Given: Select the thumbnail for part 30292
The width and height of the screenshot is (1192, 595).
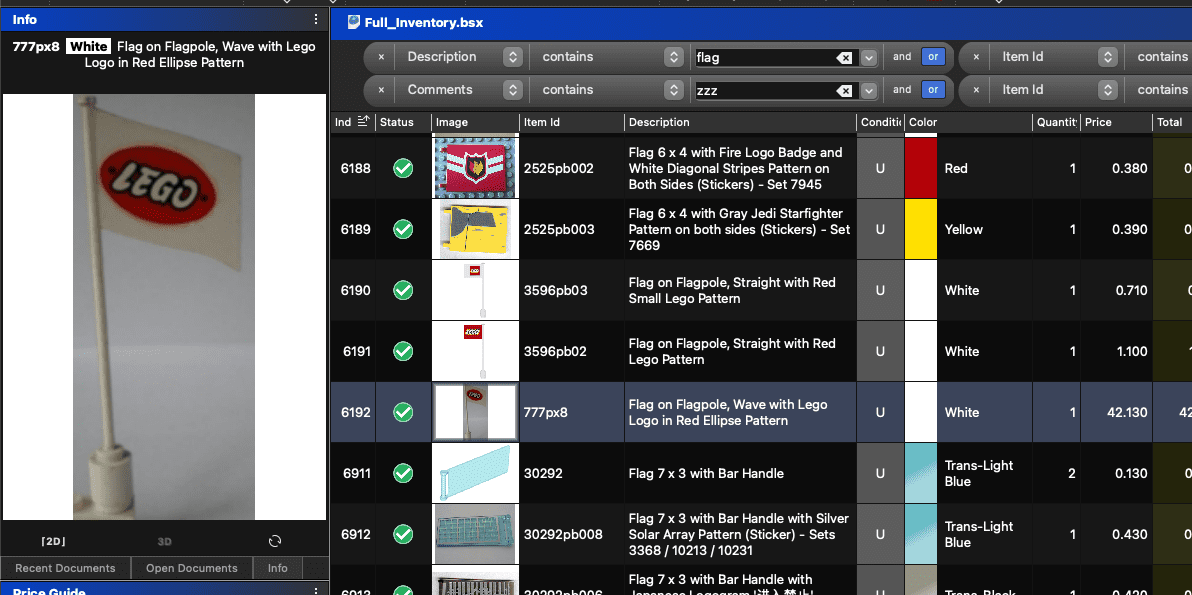Looking at the screenshot, I should tap(474, 473).
